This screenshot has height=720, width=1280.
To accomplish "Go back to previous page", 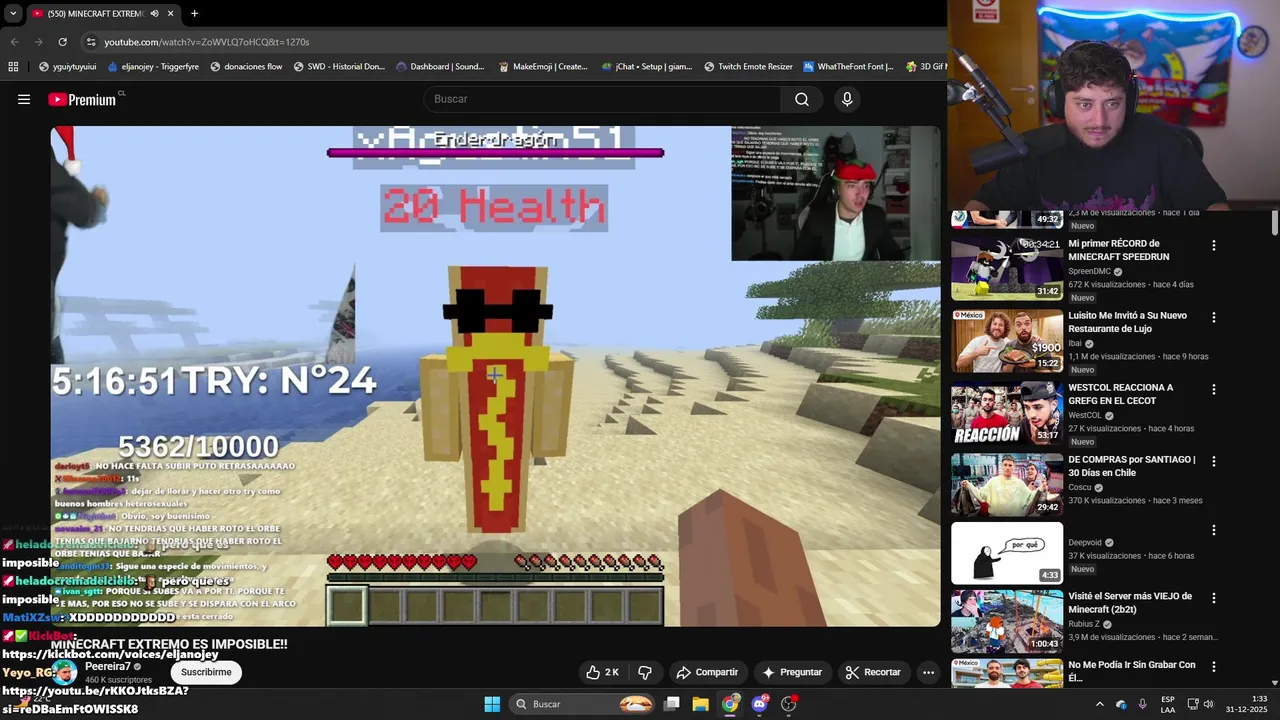I will [x=14, y=42].
